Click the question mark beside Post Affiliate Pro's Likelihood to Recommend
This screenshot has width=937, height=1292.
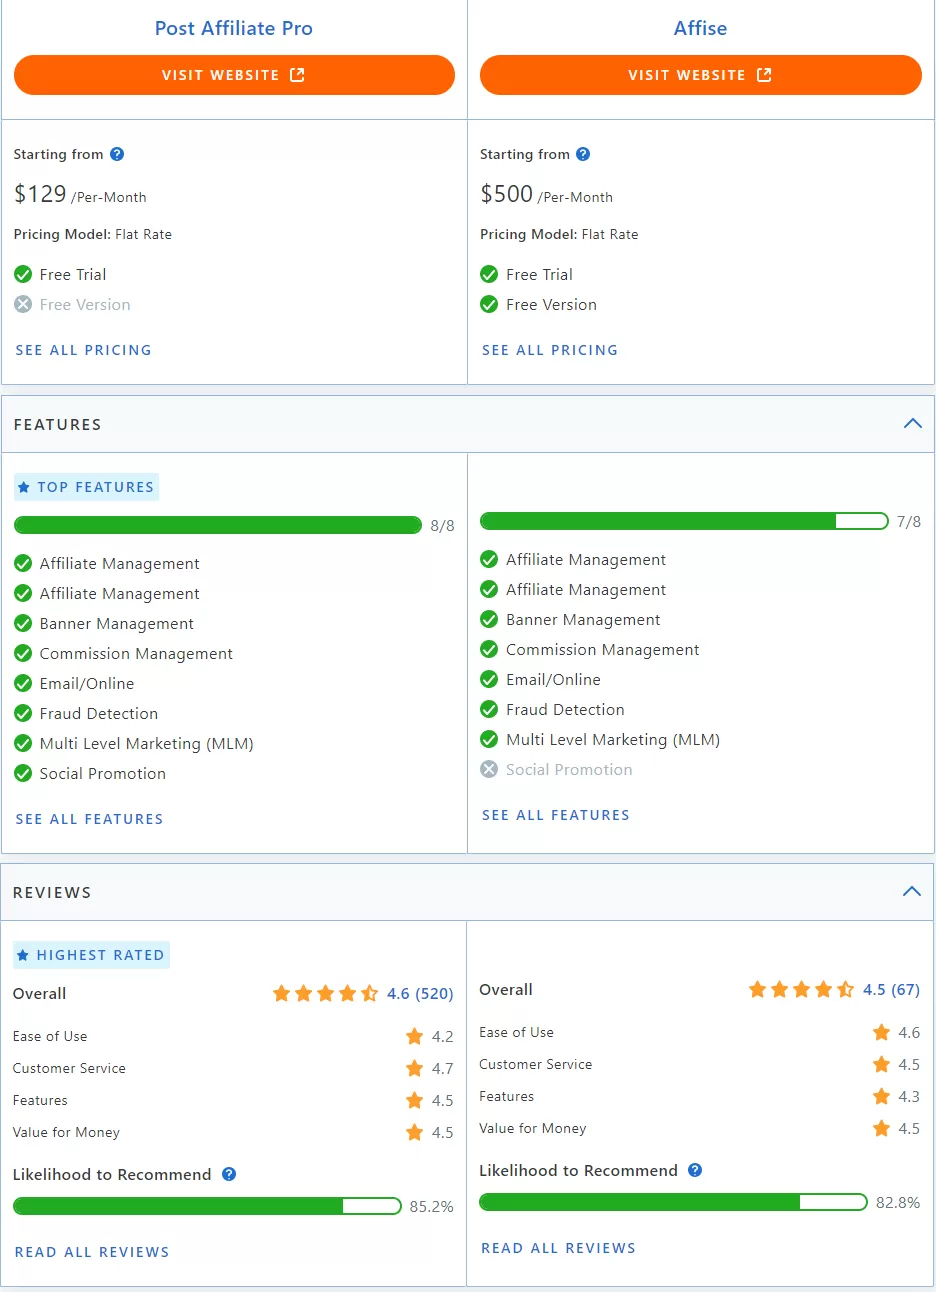(x=229, y=1174)
